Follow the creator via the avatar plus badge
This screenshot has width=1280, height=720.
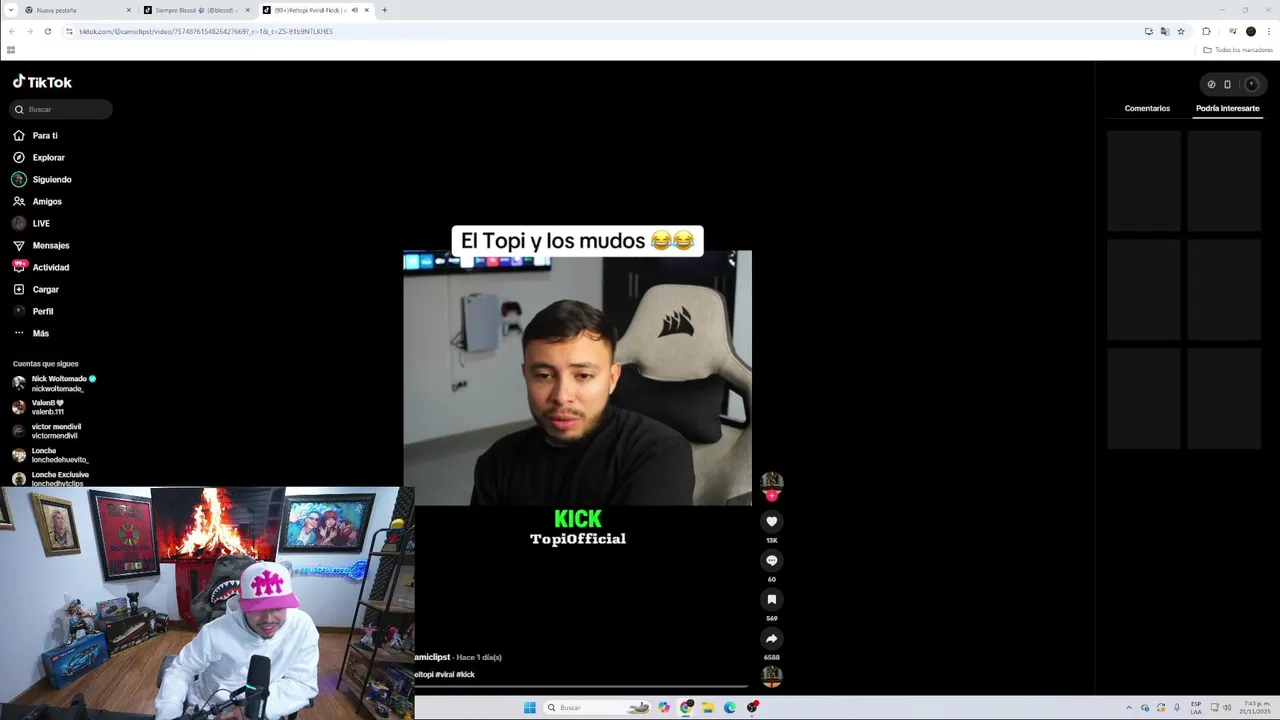(x=771, y=495)
